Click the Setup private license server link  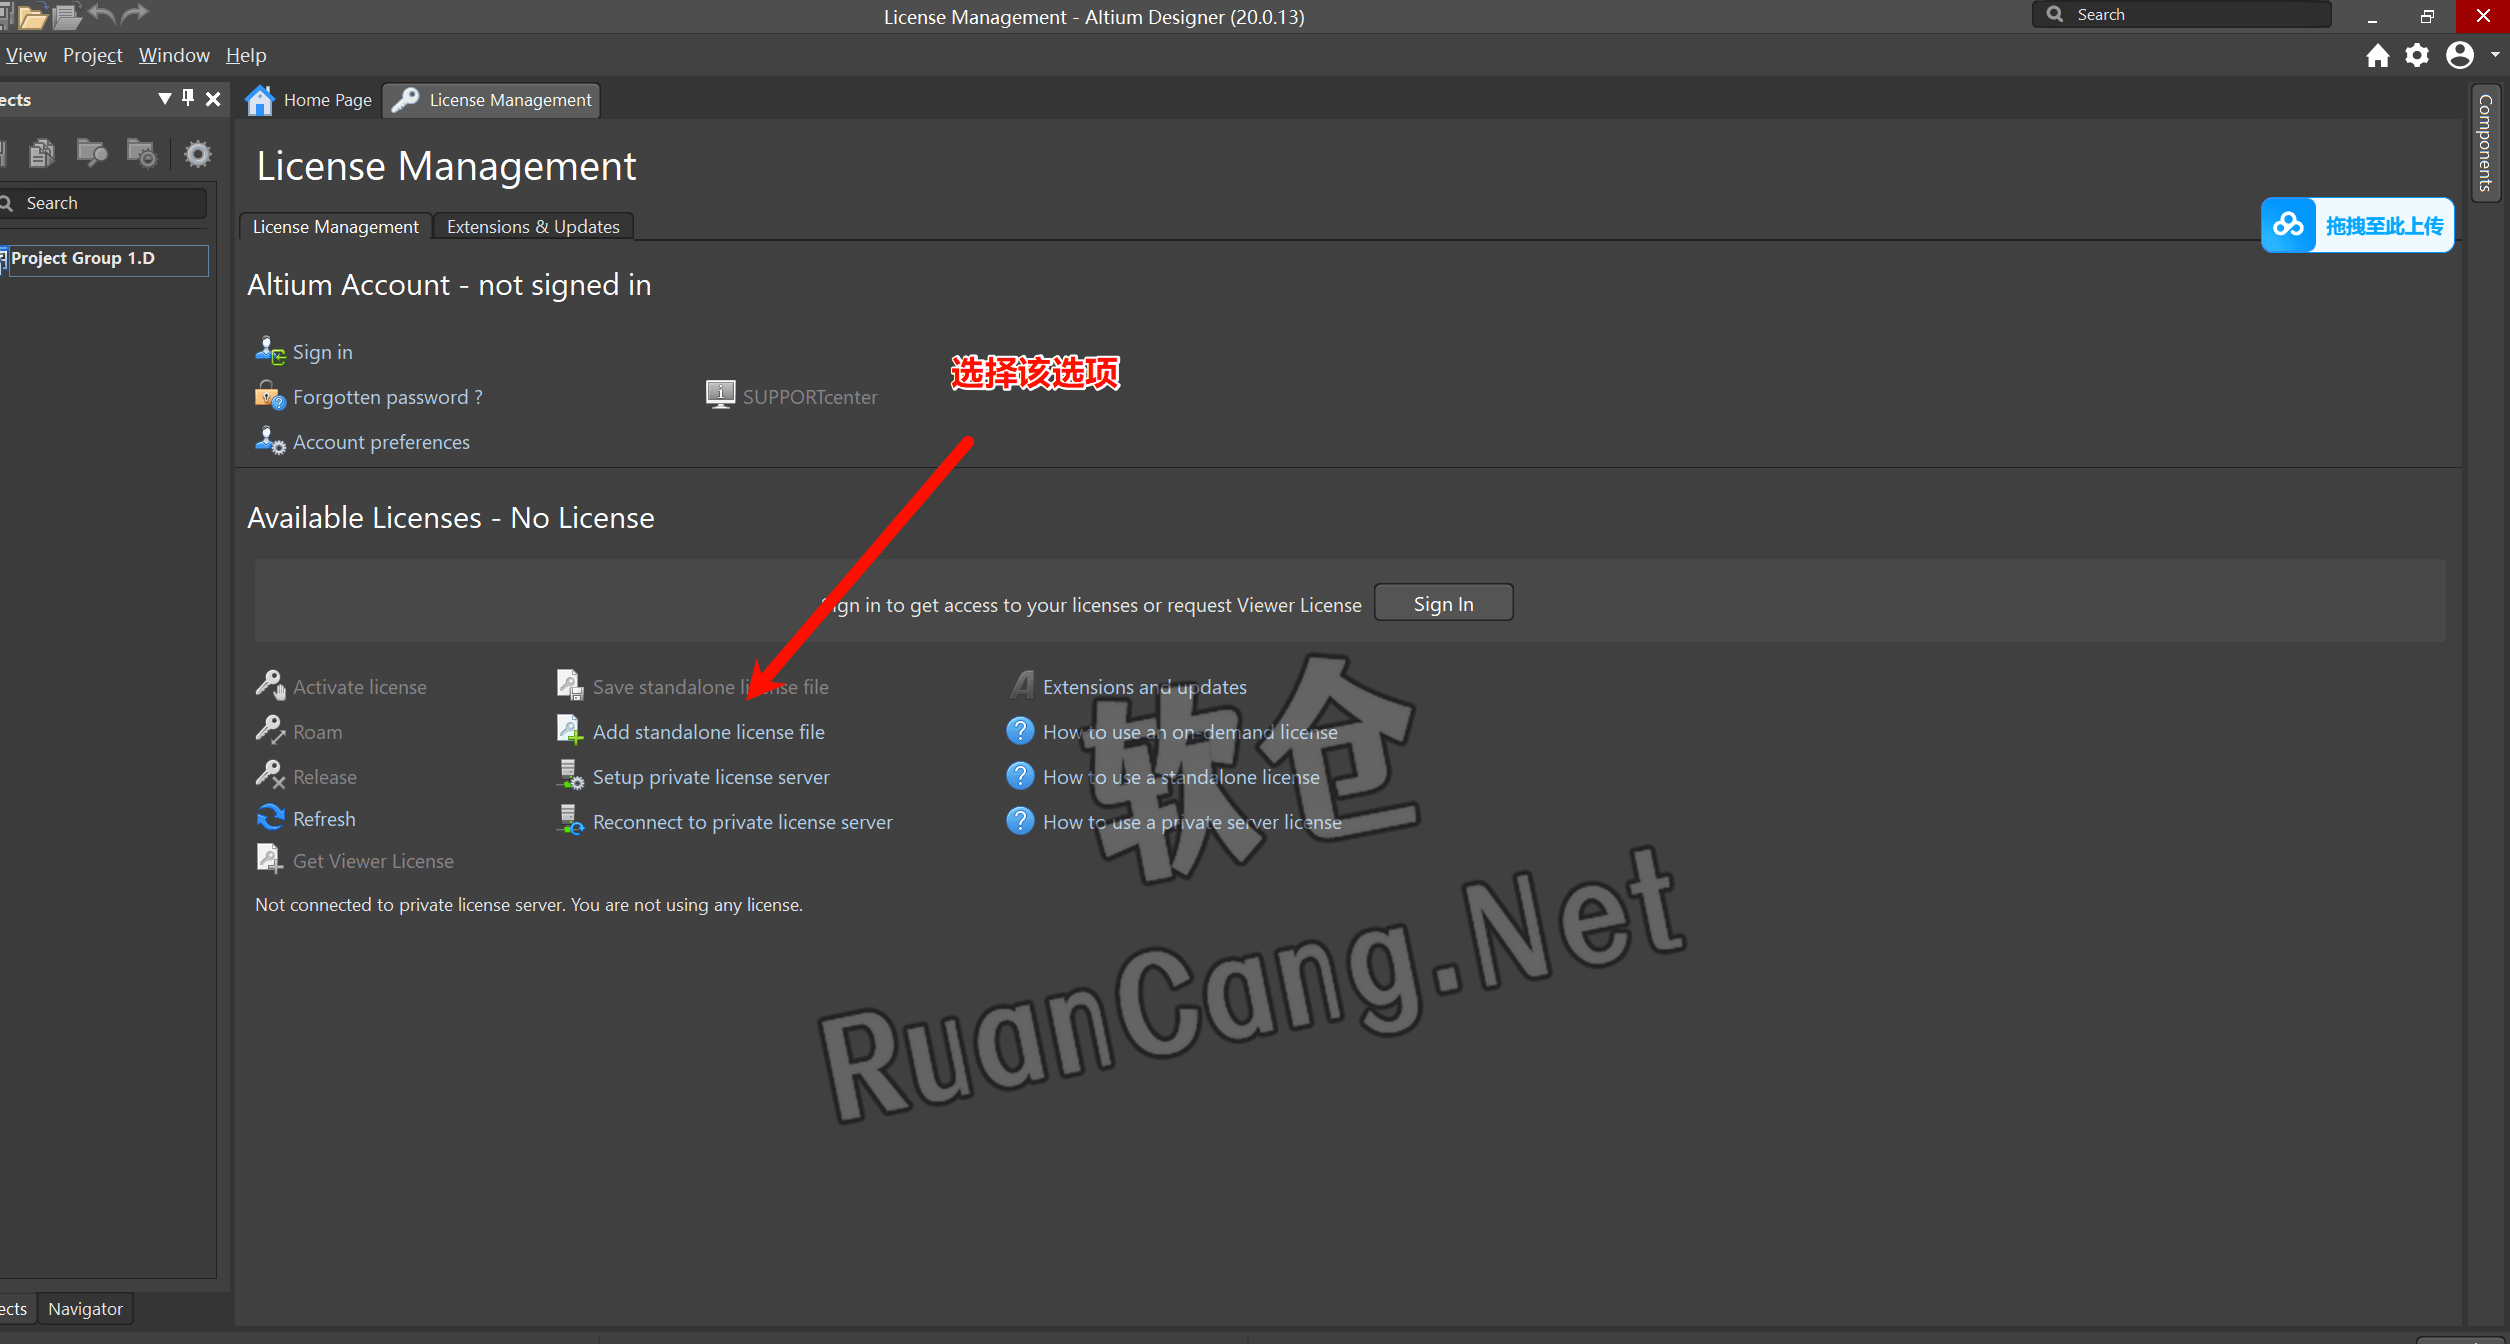point(711,777)
